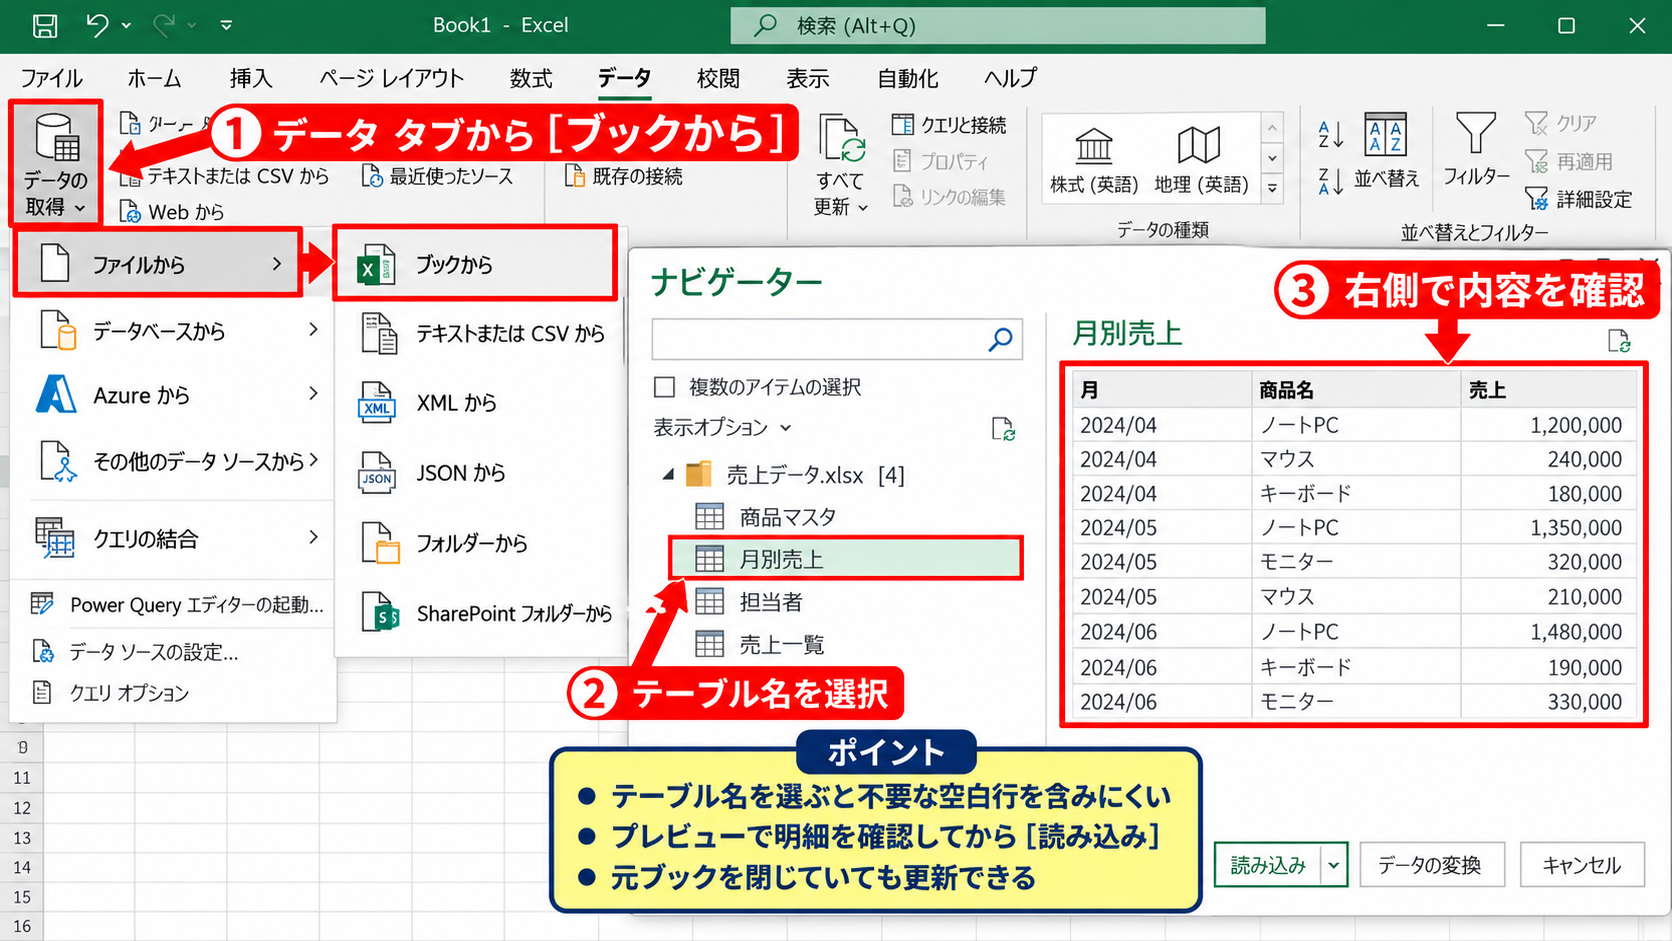1672x941 pixels.
Task: Choose XML から from file submenu
Action: 478,403
